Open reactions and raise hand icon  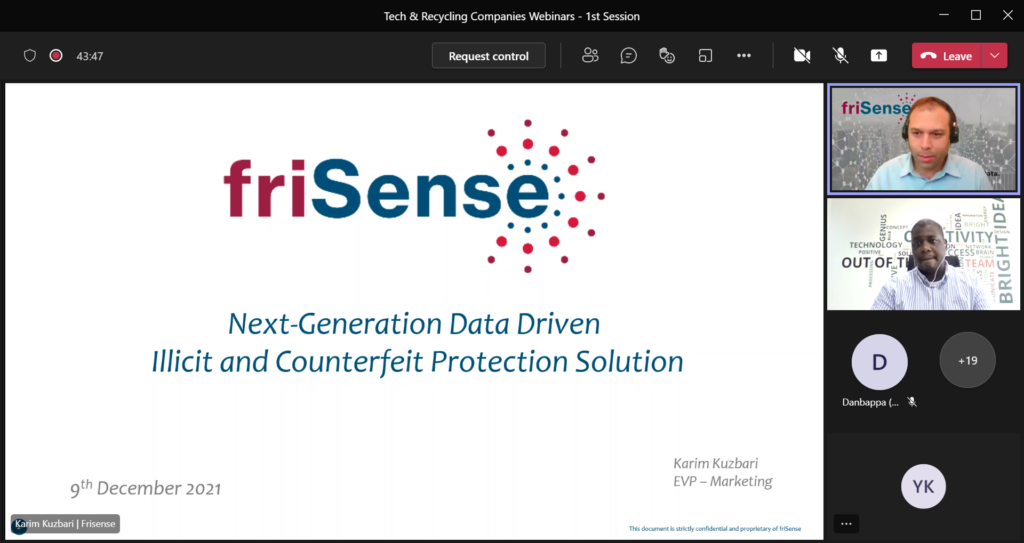pyautogui.click(x=667, y=56)
